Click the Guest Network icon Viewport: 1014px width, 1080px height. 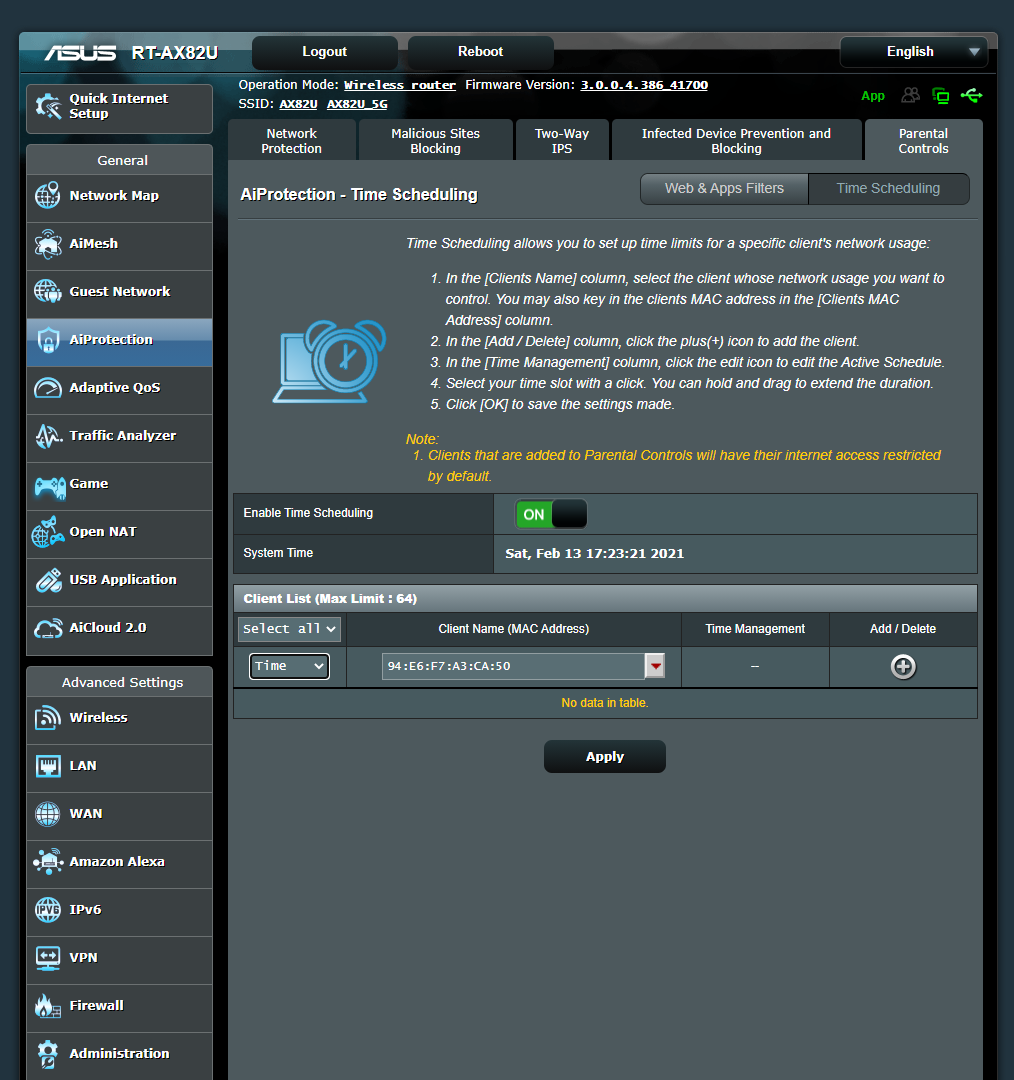(48, 291)
